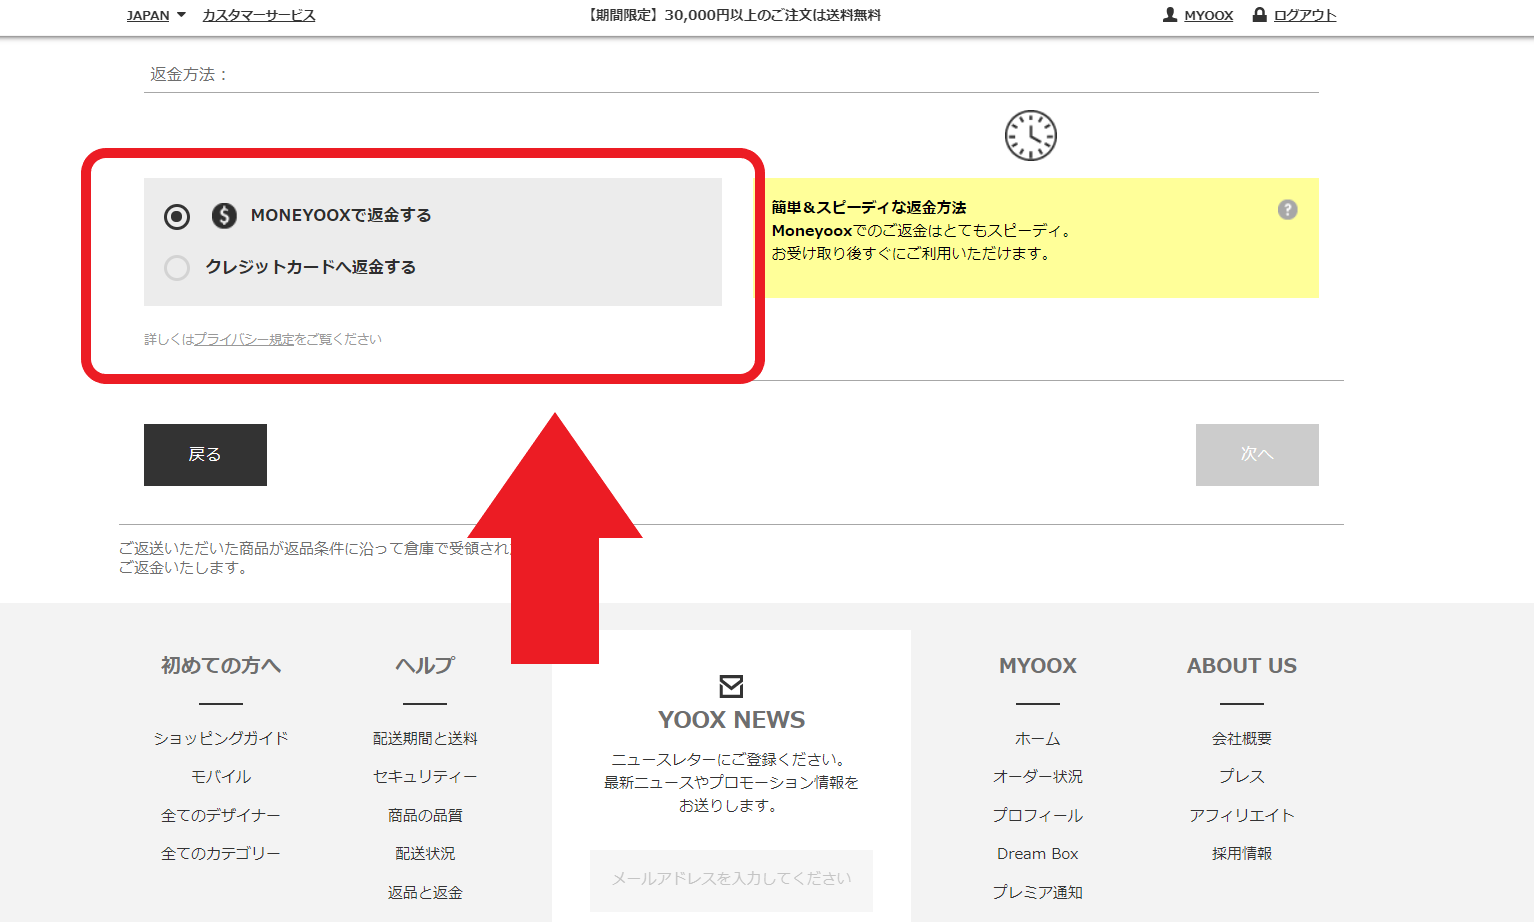The image size is (1534, 922).
Task: Click the newsletter email address input field
Action: pos(730,881)
